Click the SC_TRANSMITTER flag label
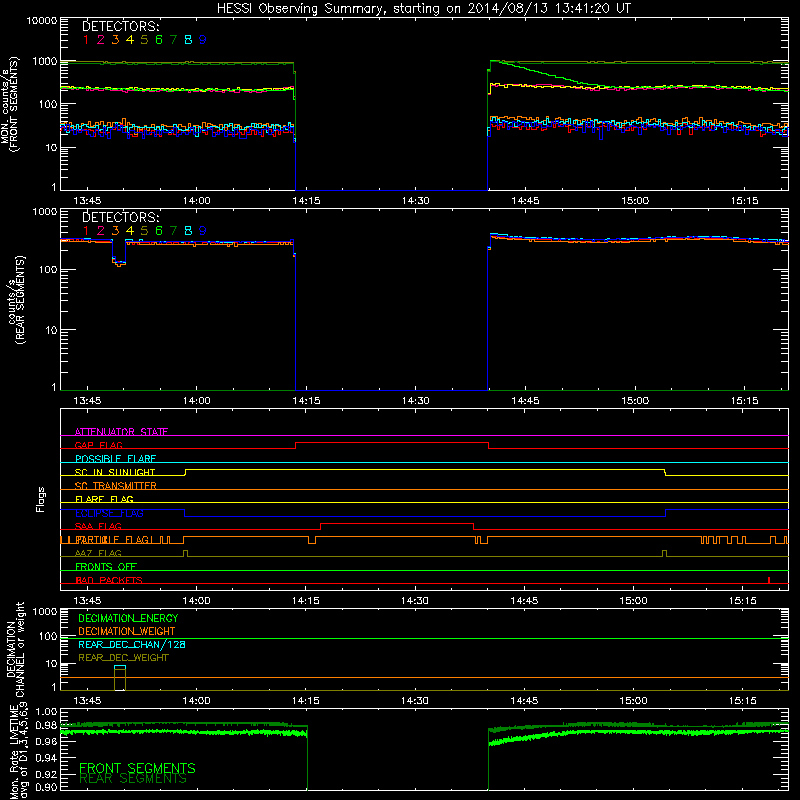Screen dimensions: 800x800 (116, 486)
